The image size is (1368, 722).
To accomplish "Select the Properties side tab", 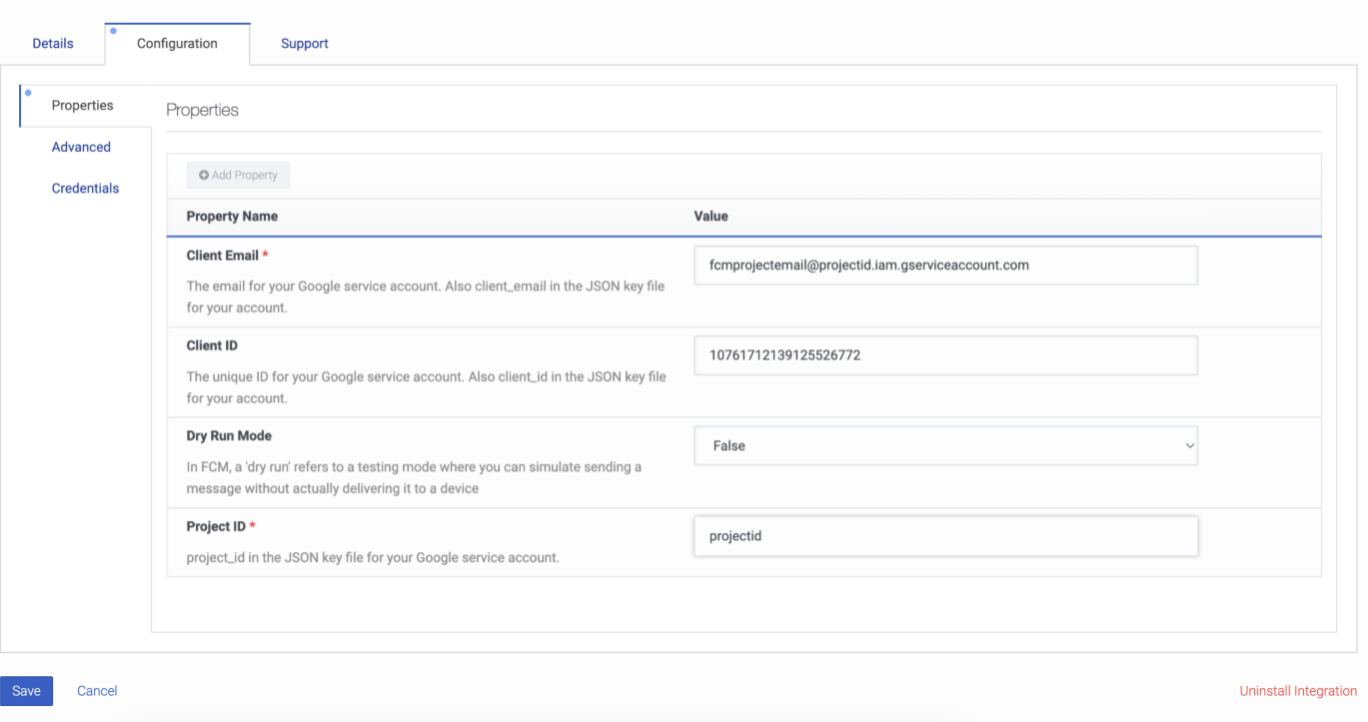I will tap(83, 106).
